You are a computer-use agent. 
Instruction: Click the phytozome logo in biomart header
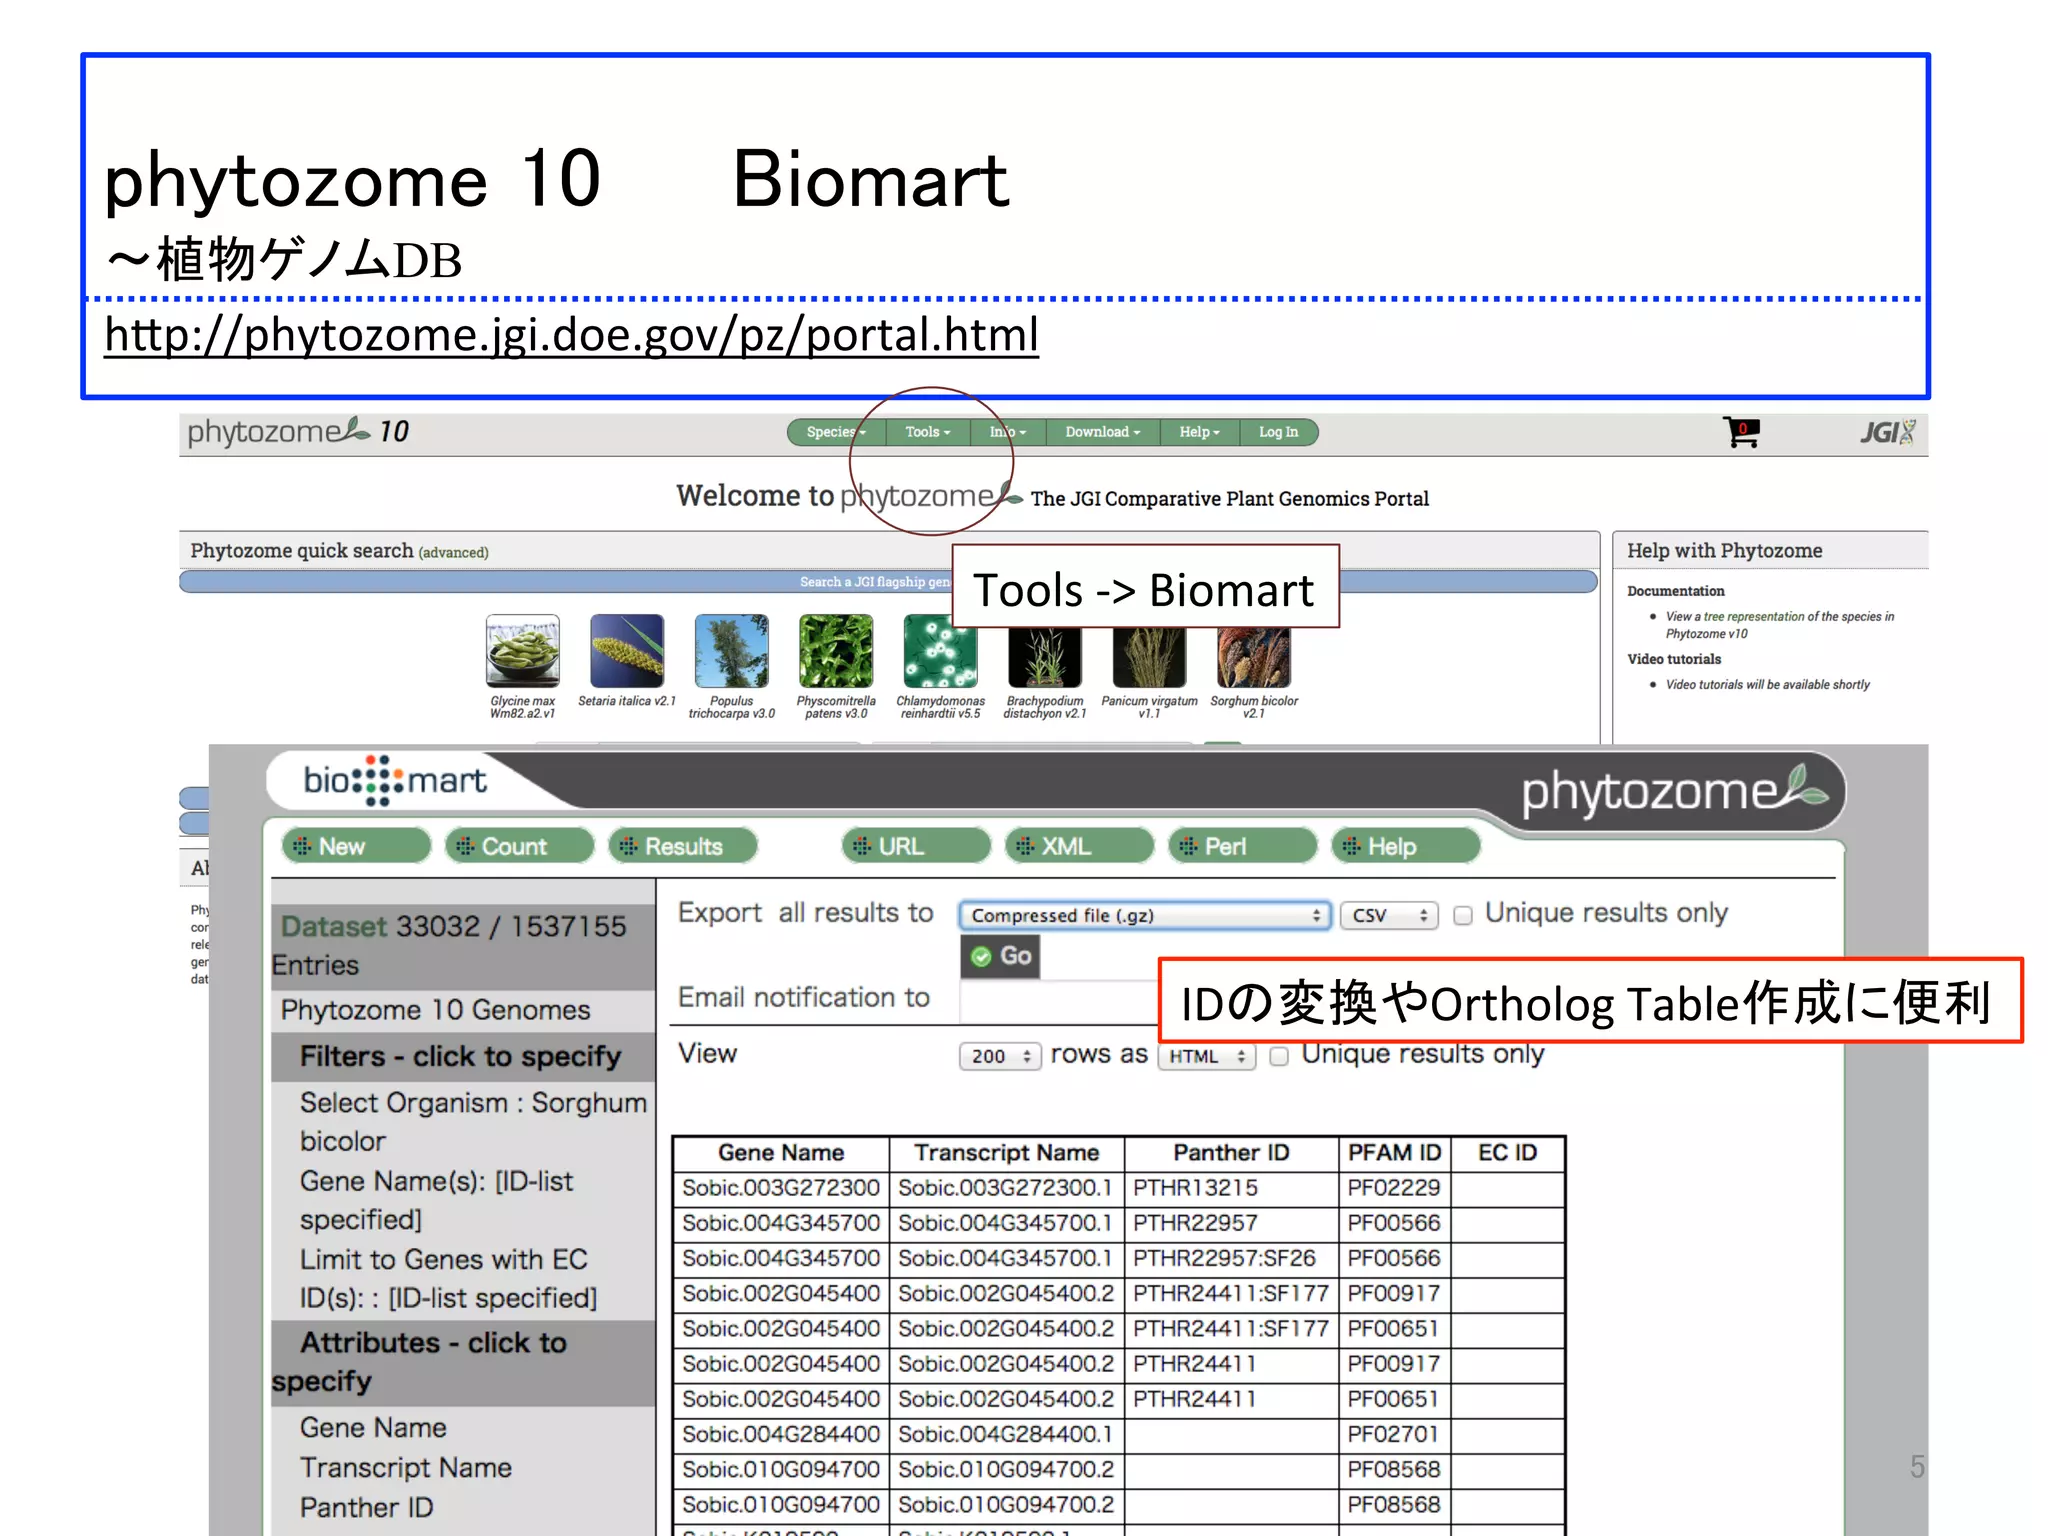pos(1675,791)
